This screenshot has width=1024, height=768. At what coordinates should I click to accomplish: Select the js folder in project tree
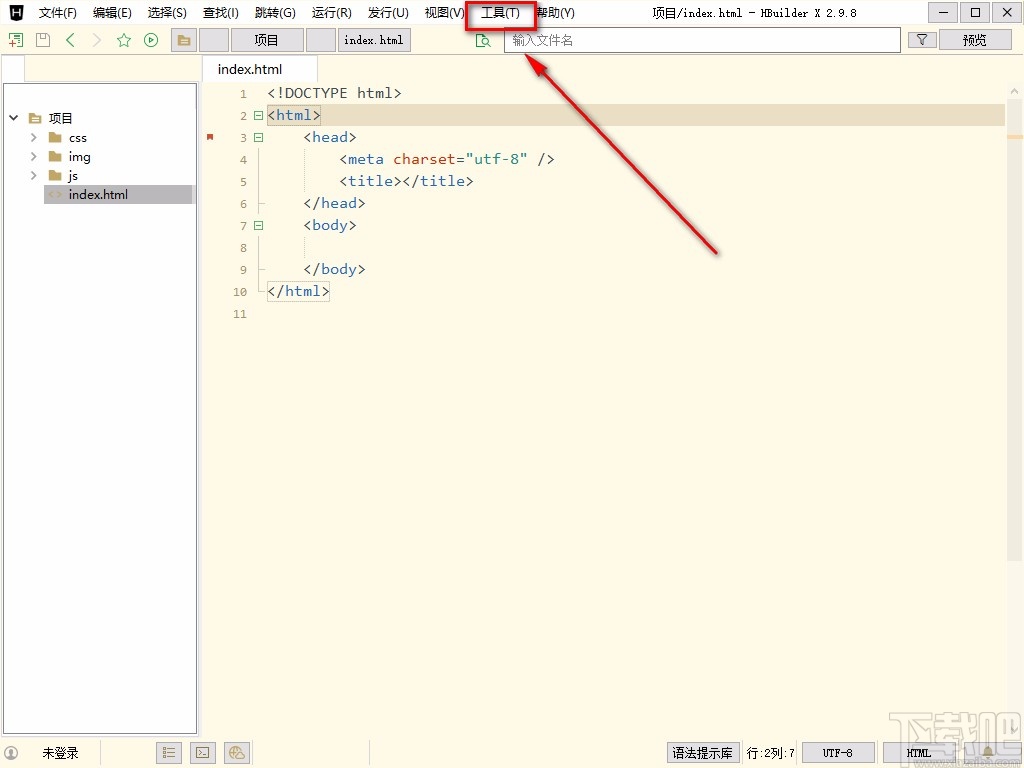pyautogui.click(x=73, y=176)
